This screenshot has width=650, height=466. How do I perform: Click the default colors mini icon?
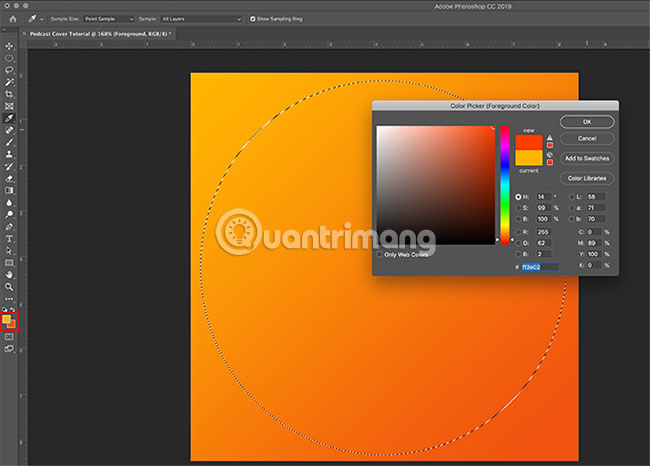(5, 310)
